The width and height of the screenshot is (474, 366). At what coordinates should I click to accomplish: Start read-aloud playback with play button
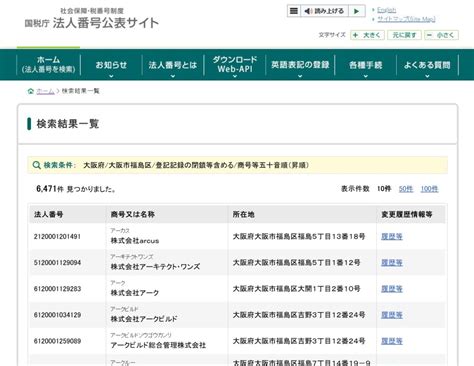coord(357,11)
